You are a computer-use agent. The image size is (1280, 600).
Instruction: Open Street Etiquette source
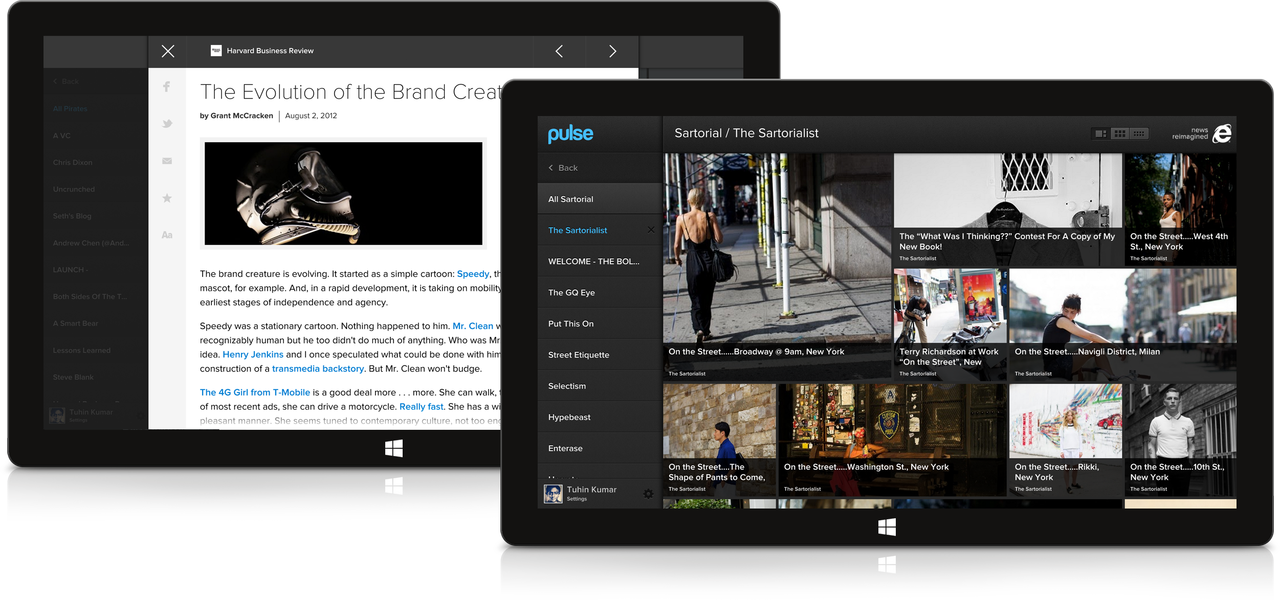(x=599, y=355)
